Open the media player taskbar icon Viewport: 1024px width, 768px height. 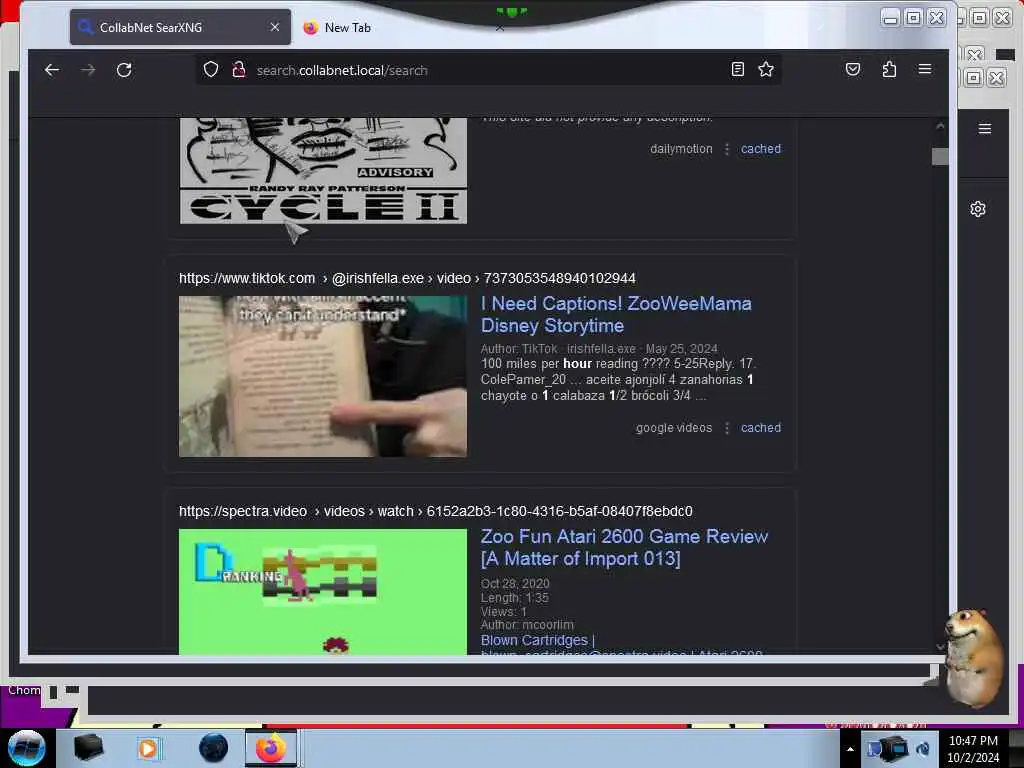[x=148, y=748]
